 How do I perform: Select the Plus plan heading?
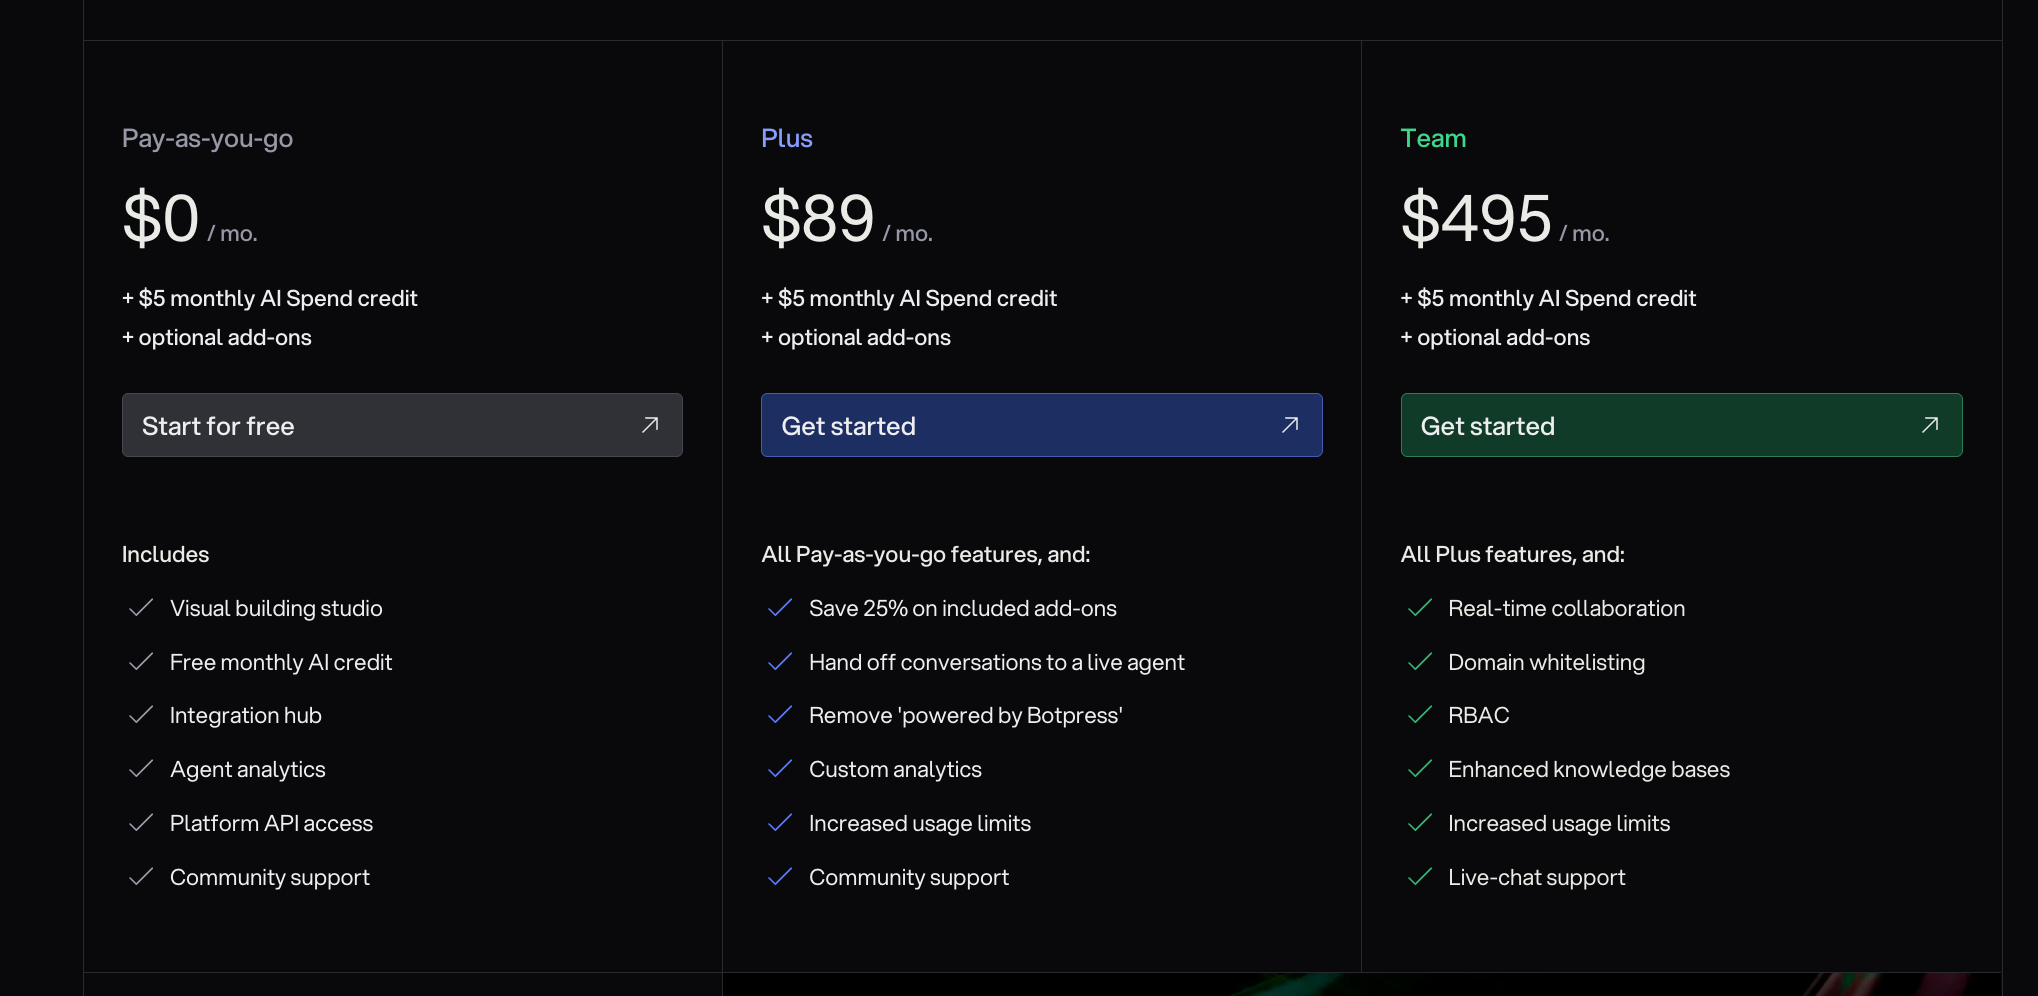tap(786, 138)
